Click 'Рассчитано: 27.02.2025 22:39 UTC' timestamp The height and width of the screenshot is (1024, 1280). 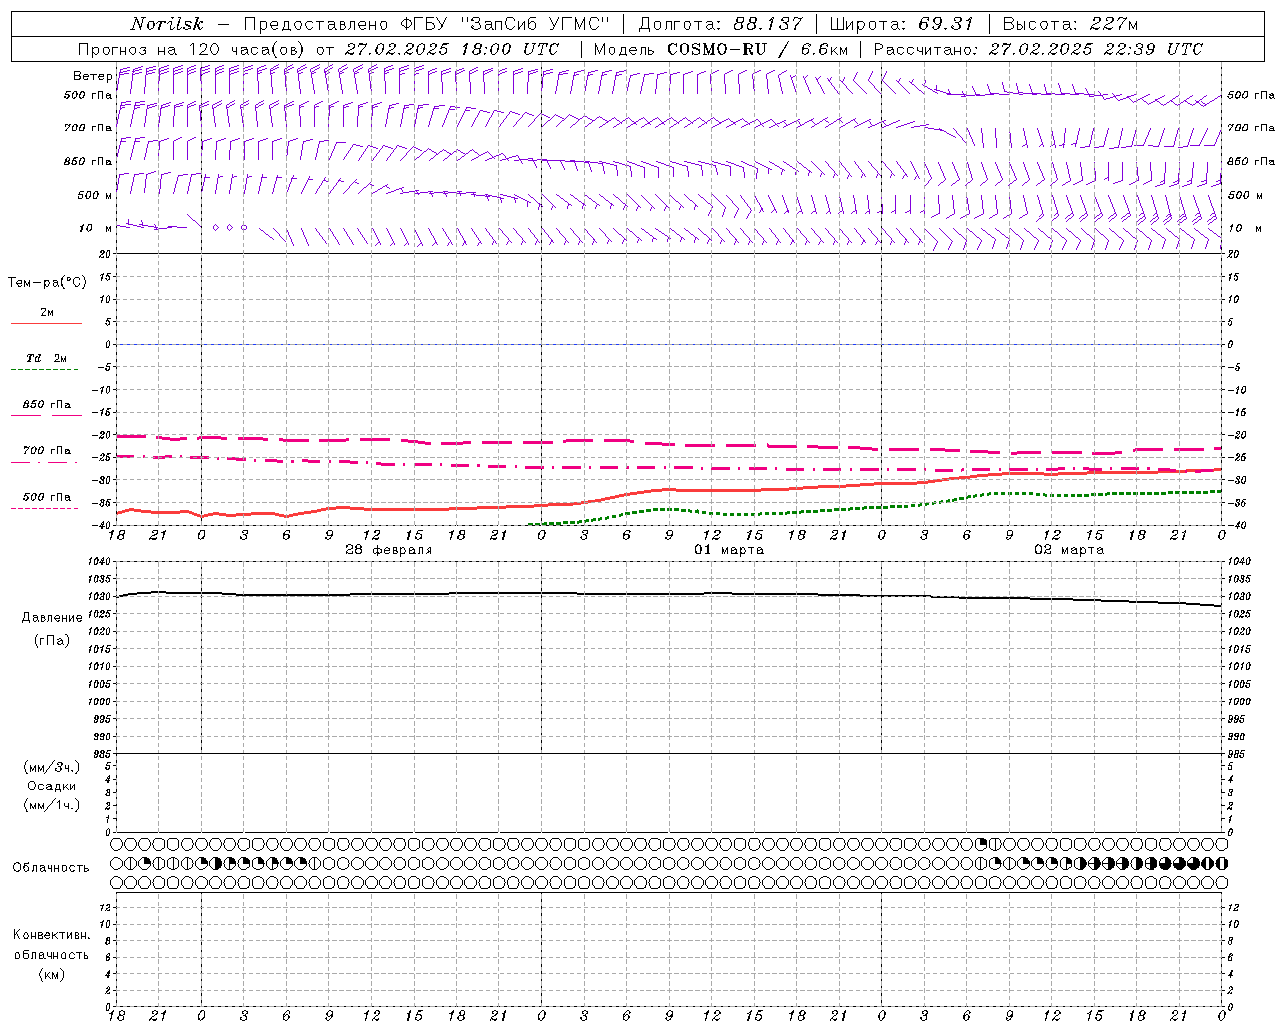[x=1038, y=49]
